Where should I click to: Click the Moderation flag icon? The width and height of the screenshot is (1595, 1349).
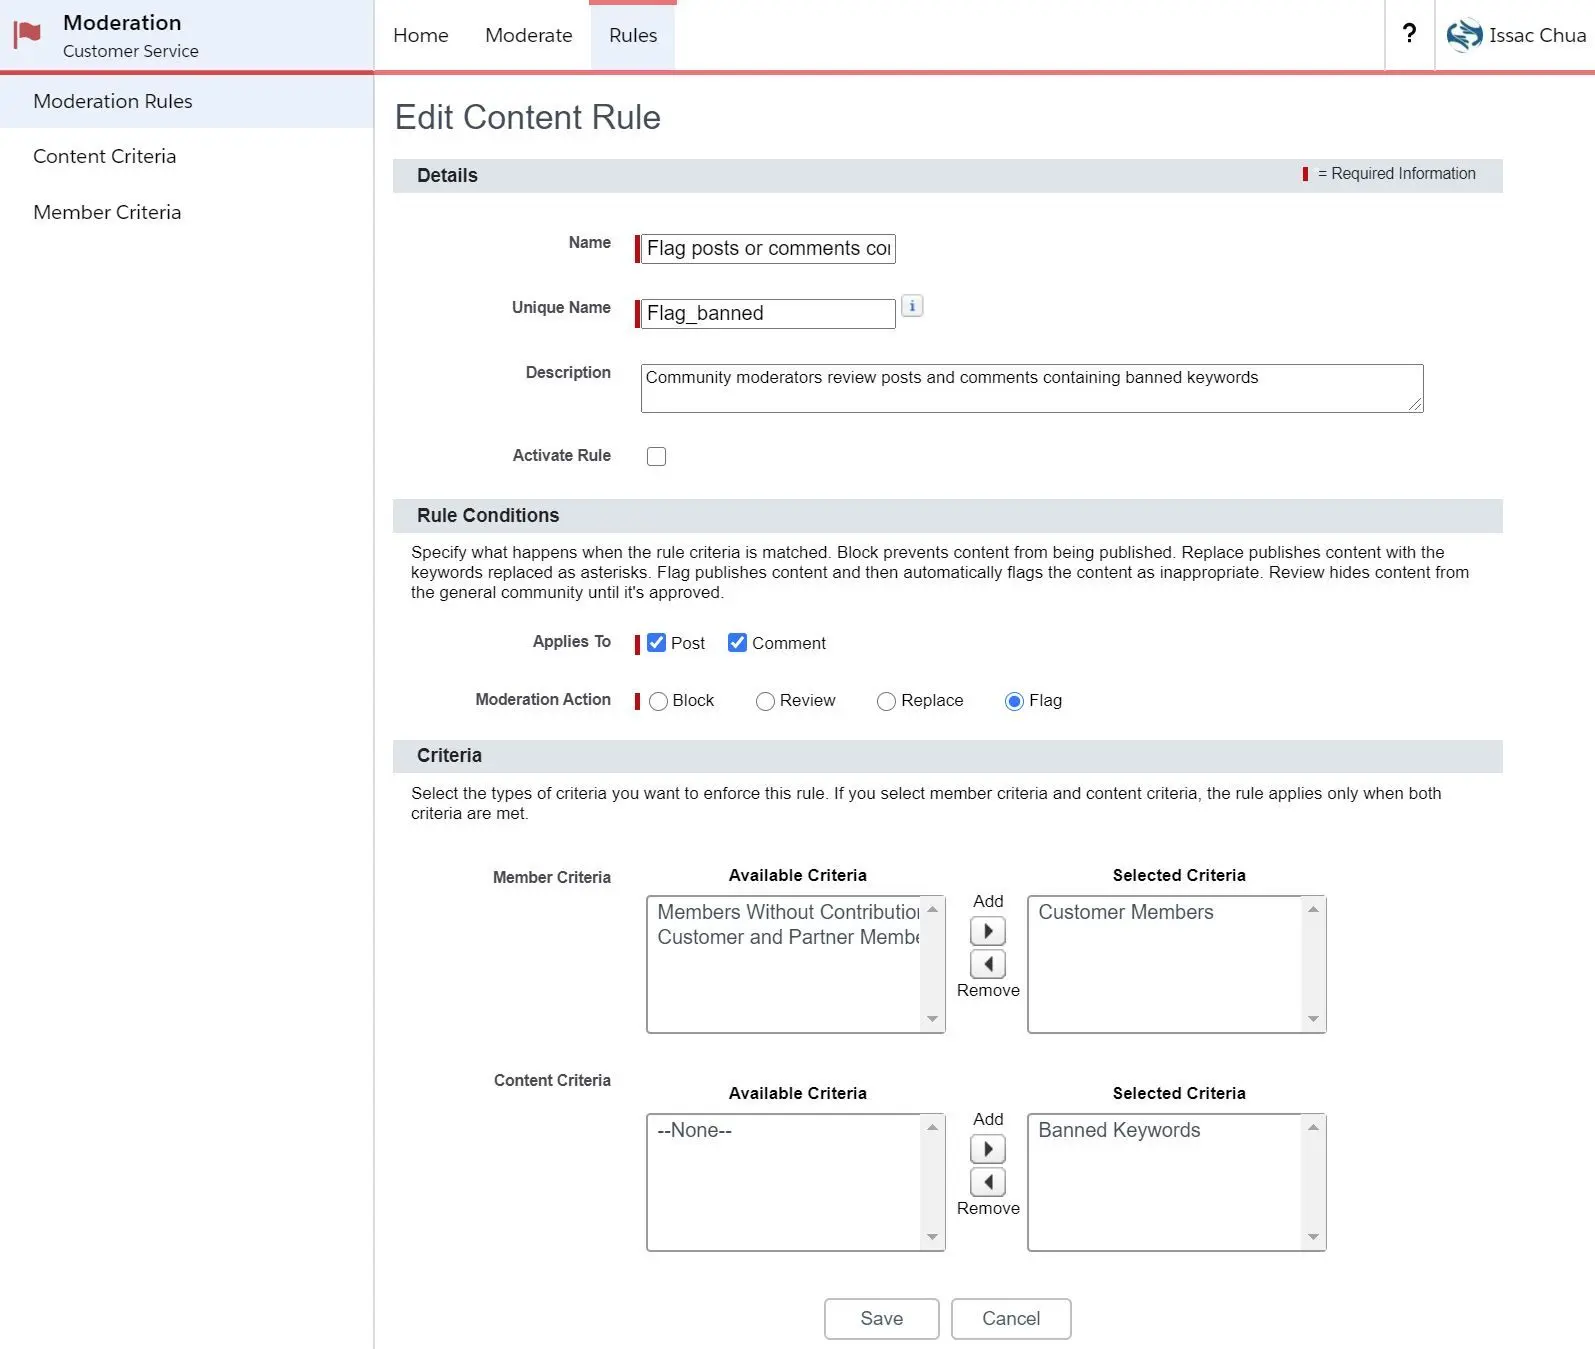click(x=27, y=35)
